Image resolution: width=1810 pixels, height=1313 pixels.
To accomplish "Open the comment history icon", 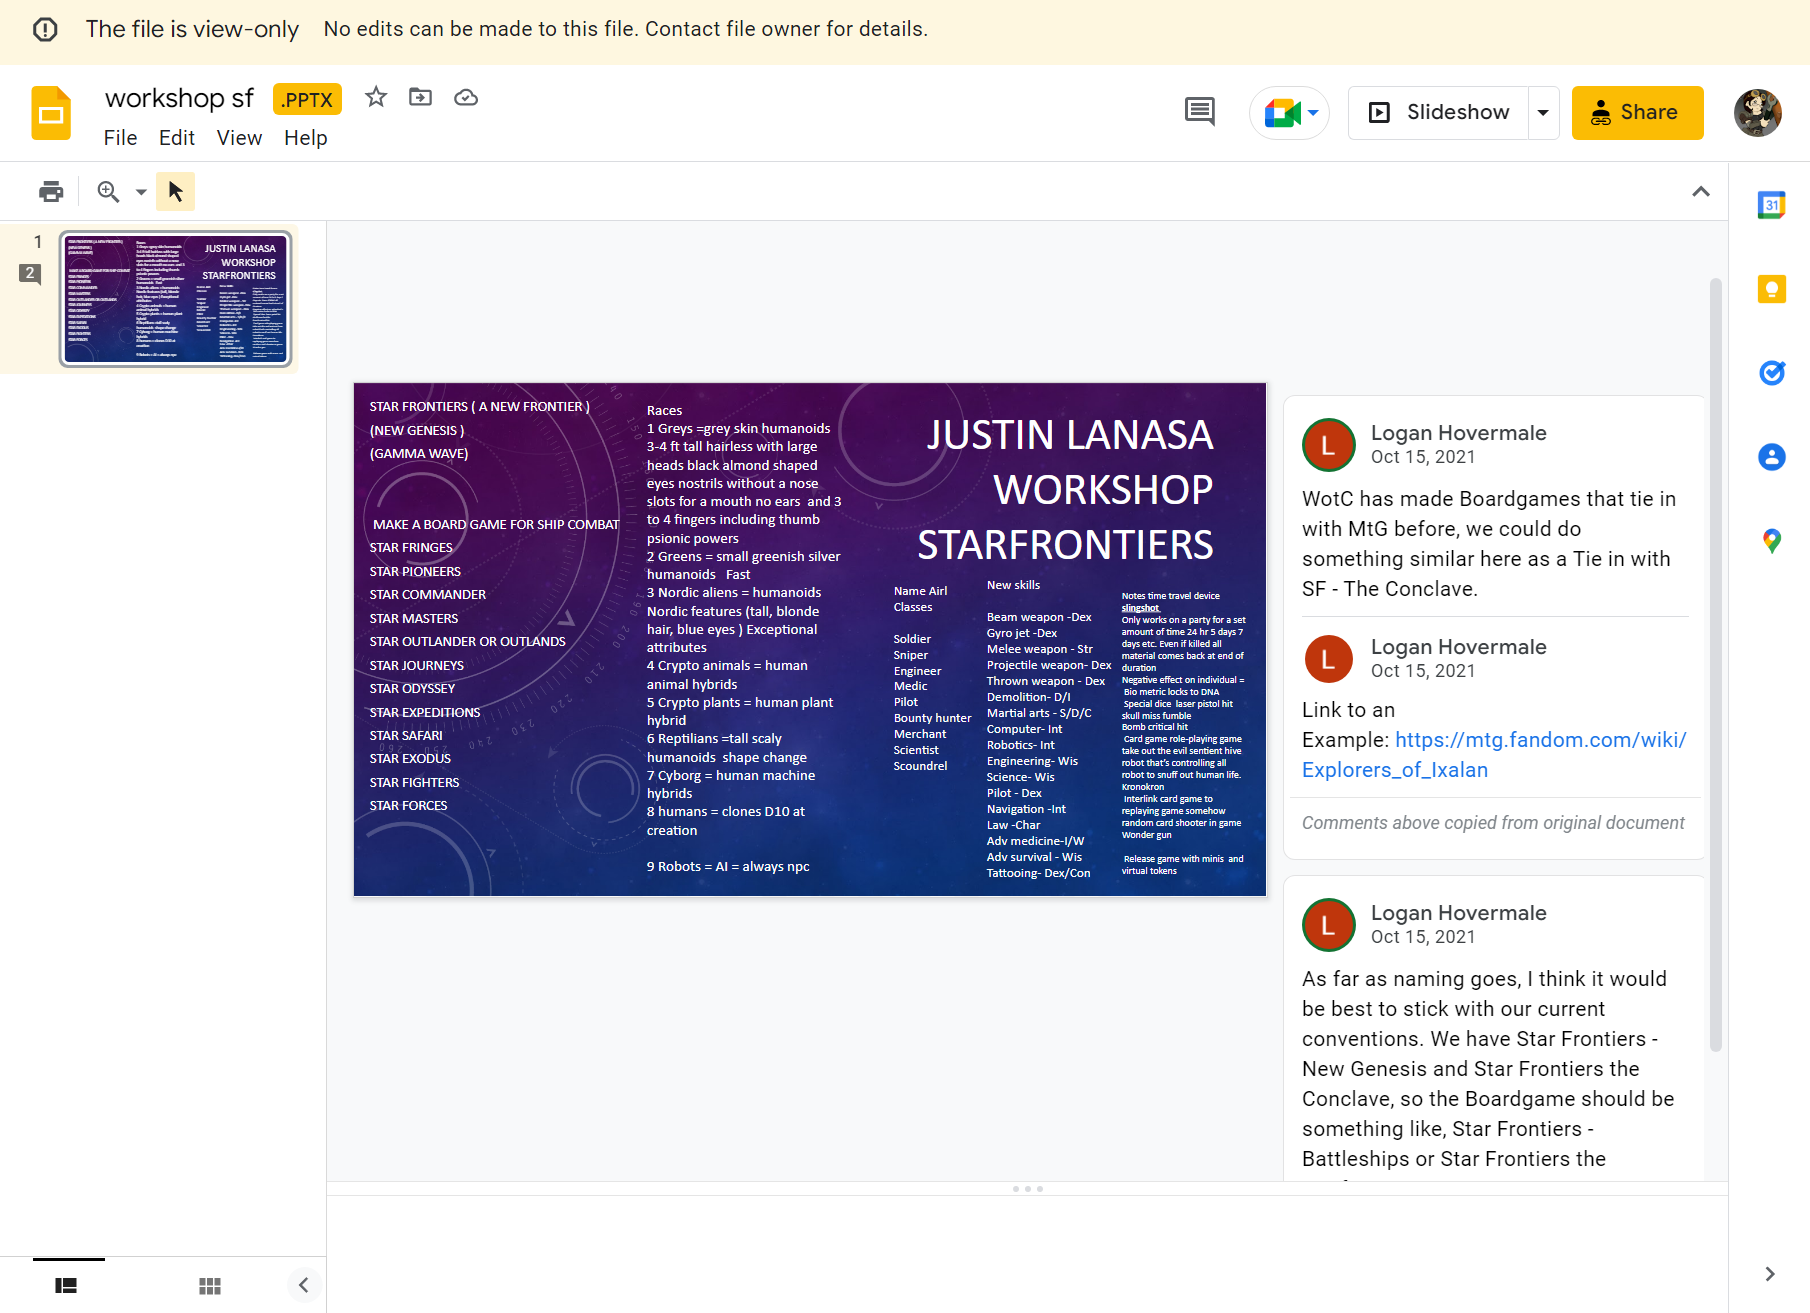I will pos(1199,111).
